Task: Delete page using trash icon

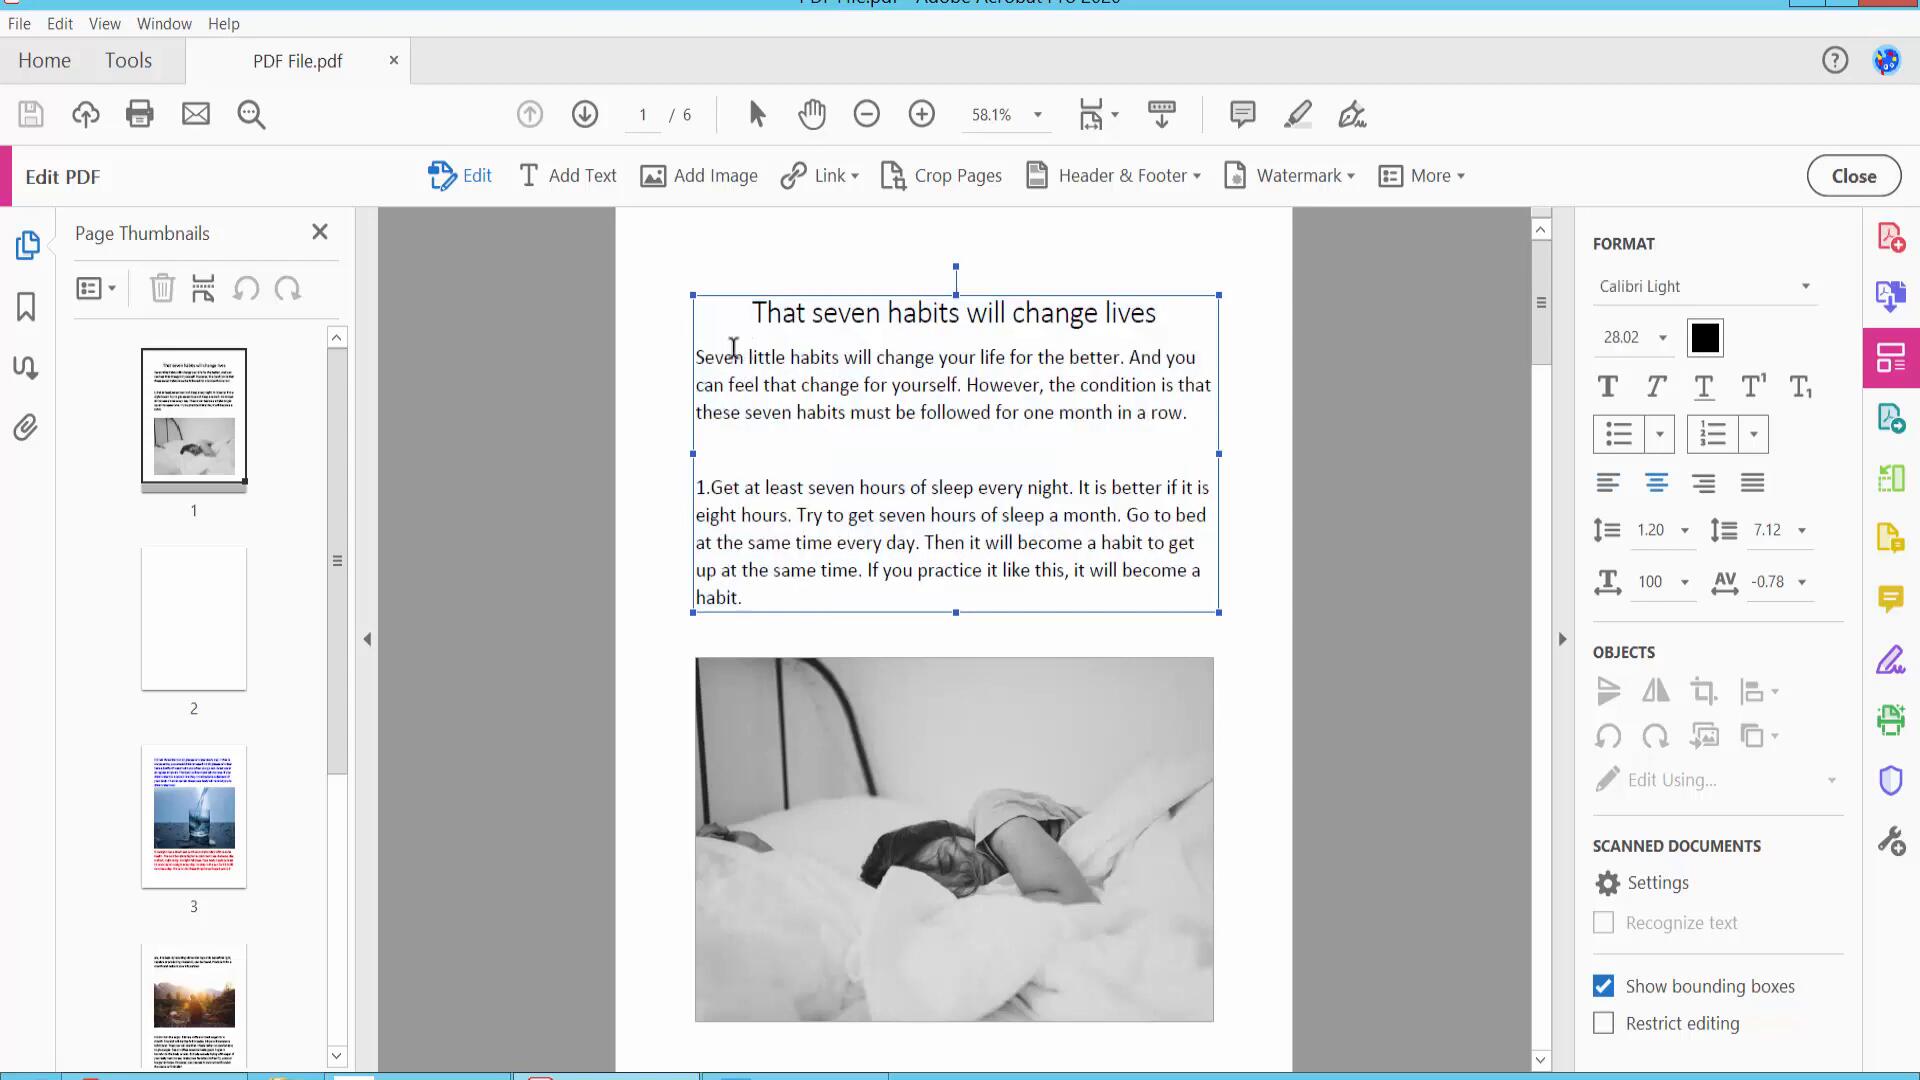Action: coord(162,289)
